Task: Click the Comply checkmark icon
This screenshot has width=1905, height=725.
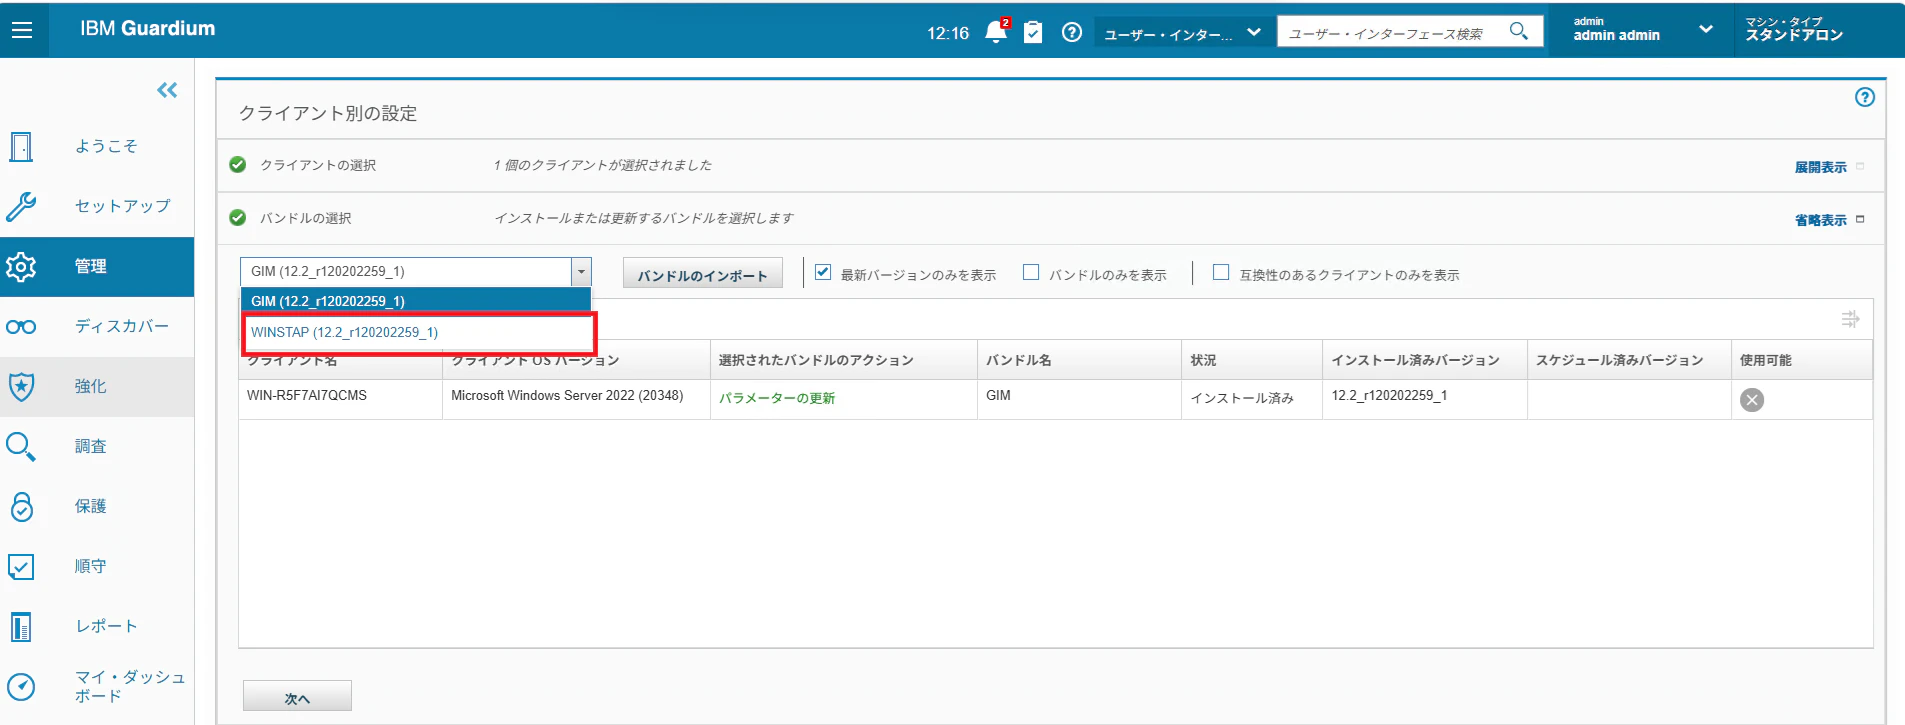Action: [21, 566]
